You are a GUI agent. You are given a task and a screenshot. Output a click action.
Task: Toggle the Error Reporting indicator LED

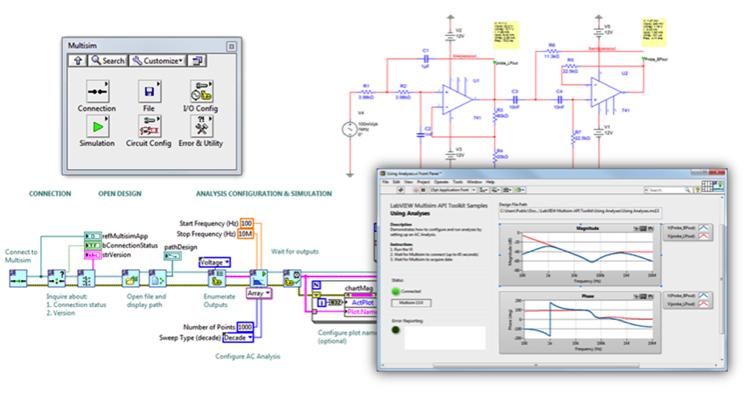coord(396,330)
